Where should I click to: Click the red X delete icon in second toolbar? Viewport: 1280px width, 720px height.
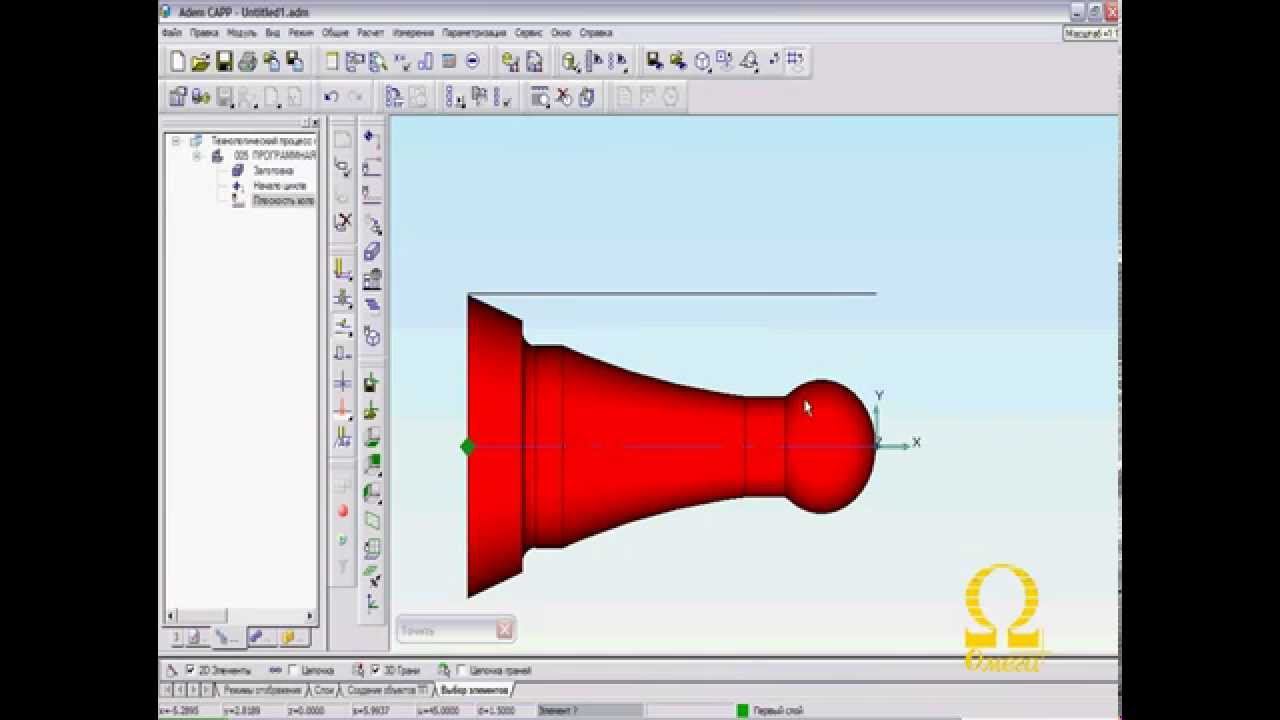(563, 97)
